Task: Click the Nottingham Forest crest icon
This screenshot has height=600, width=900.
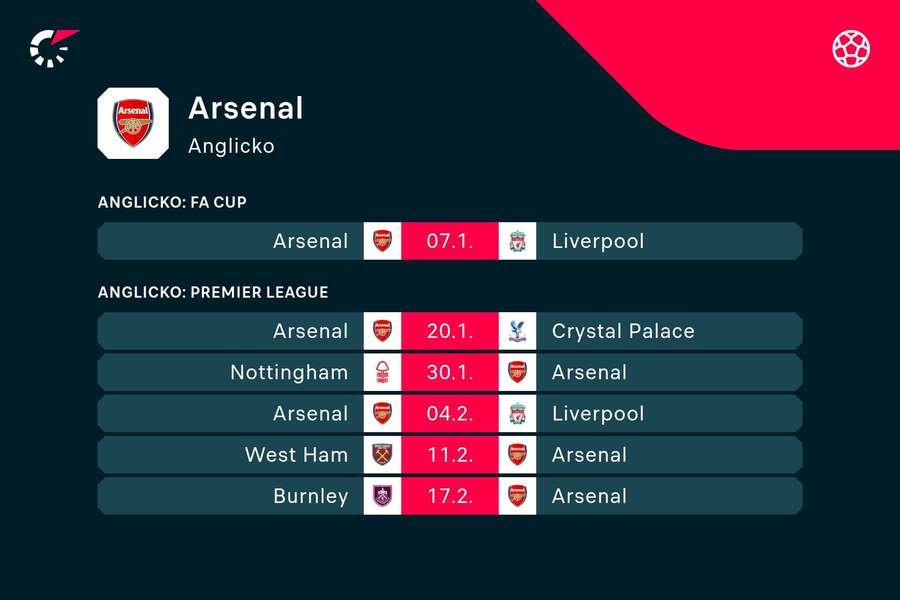Action: (x=382, y=373)
